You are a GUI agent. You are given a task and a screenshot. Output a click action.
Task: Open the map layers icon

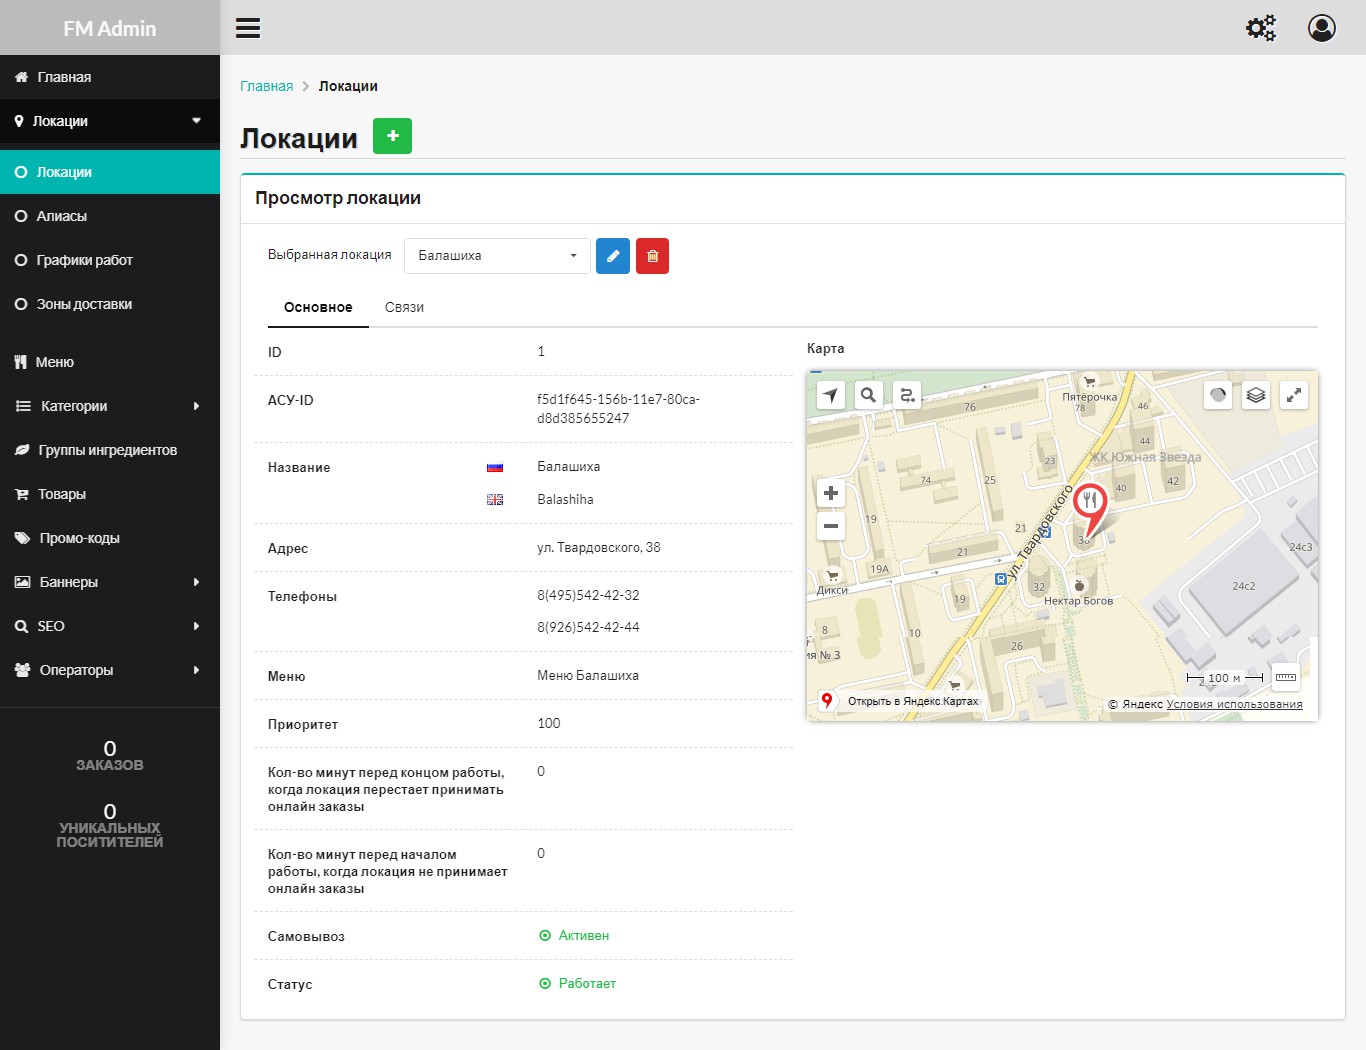pyautogui.click(x=1256, y=395)
